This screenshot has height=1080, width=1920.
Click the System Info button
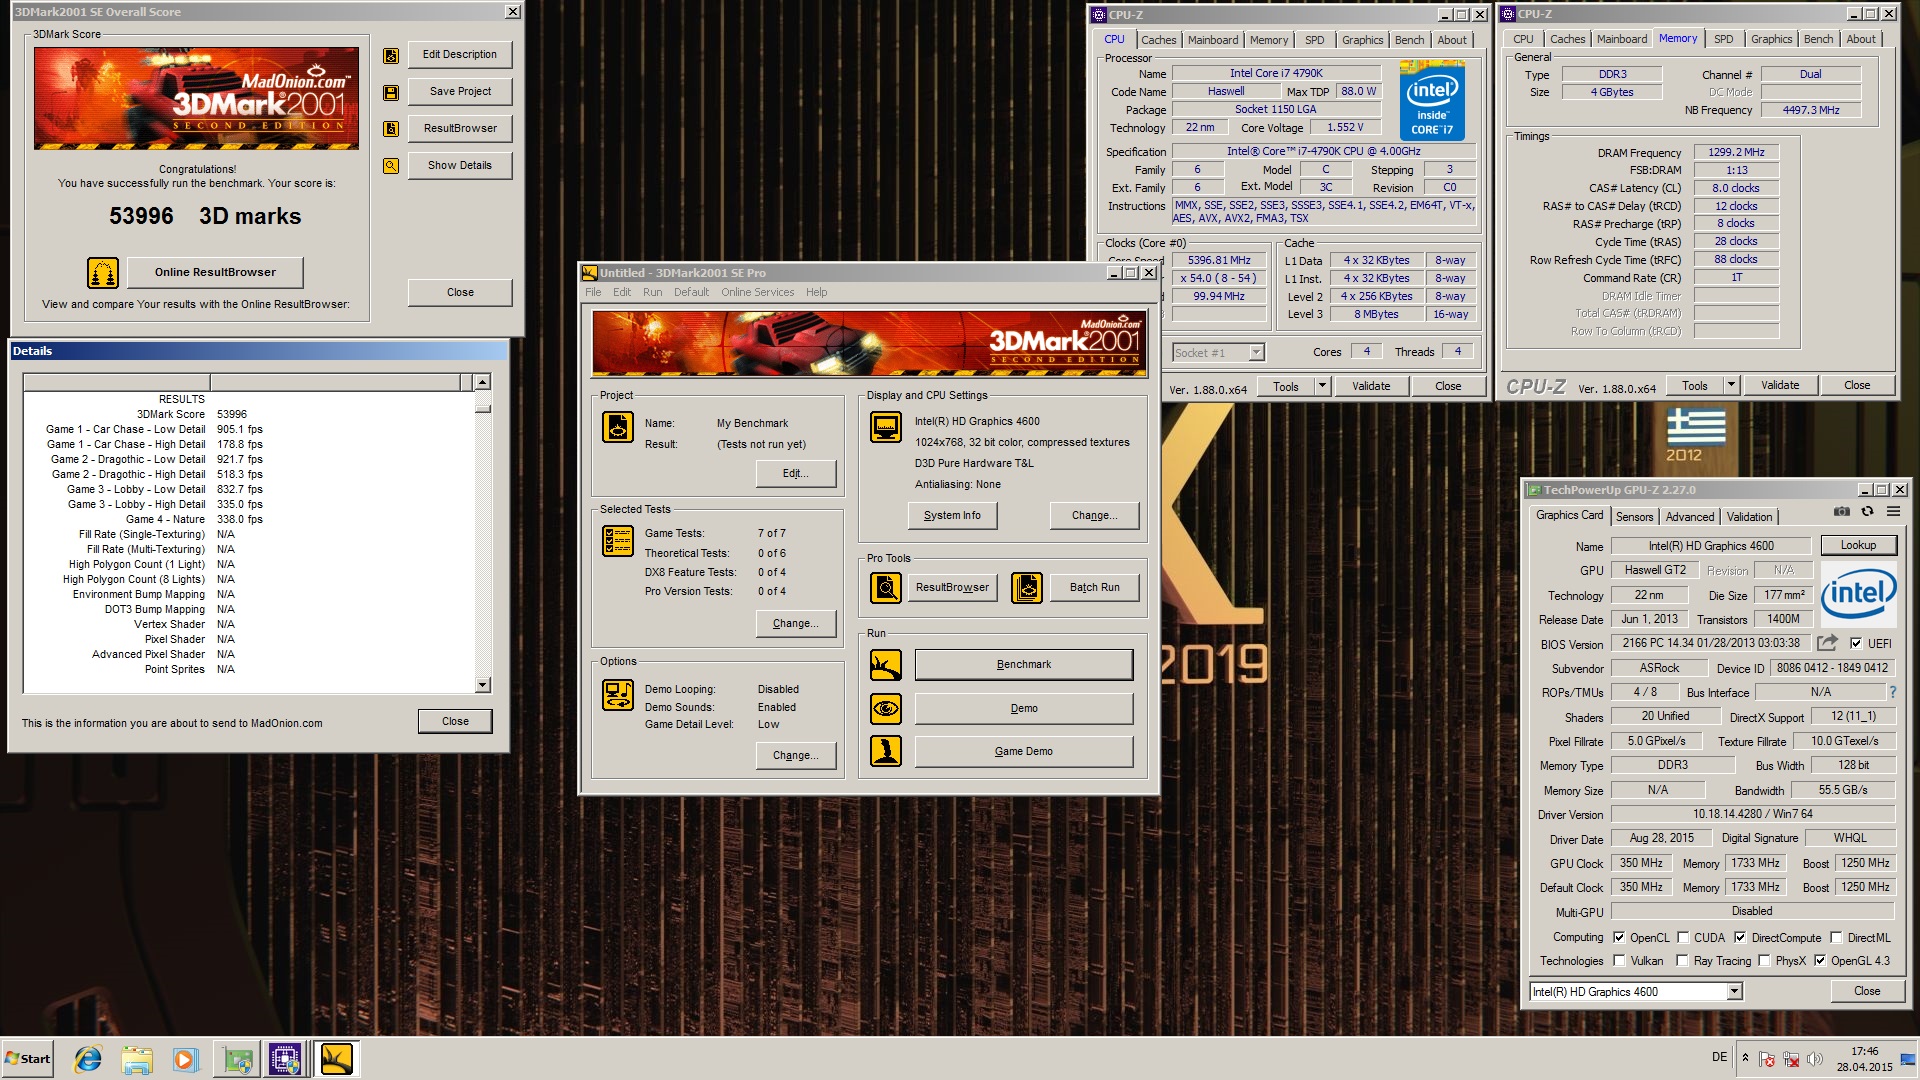[952, 515]
